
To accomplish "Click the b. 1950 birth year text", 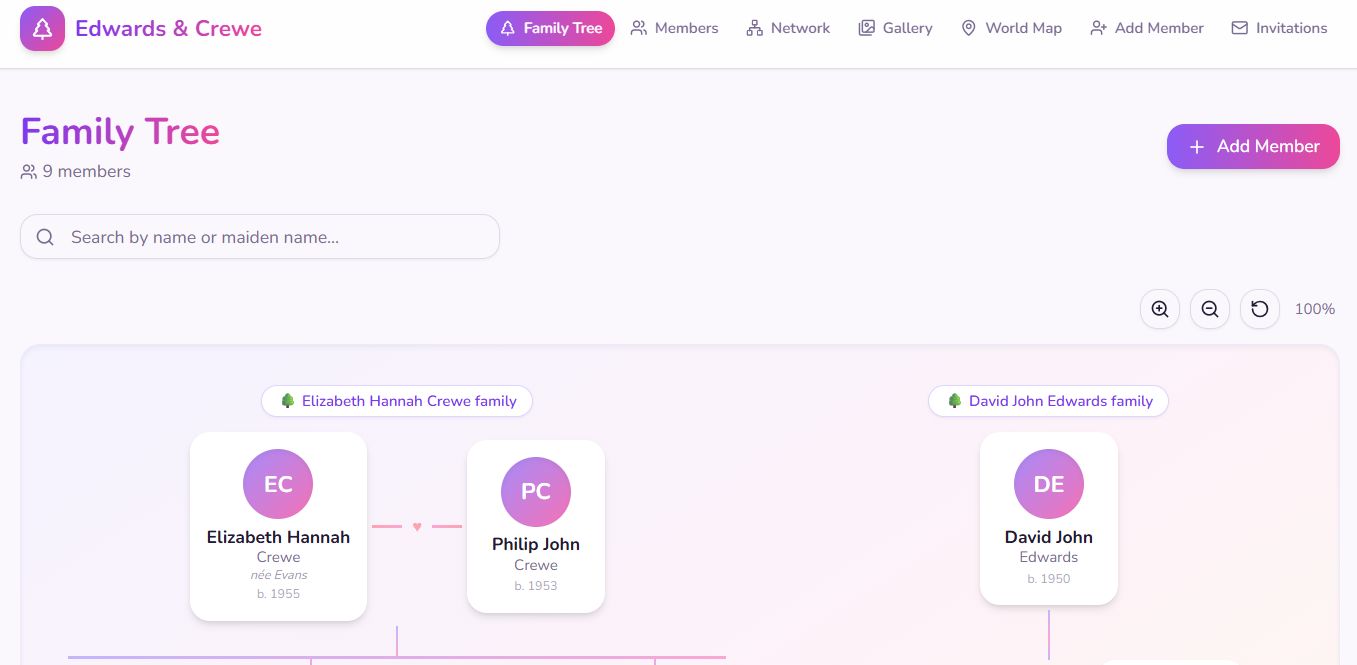I will (x=1049, y=578).
